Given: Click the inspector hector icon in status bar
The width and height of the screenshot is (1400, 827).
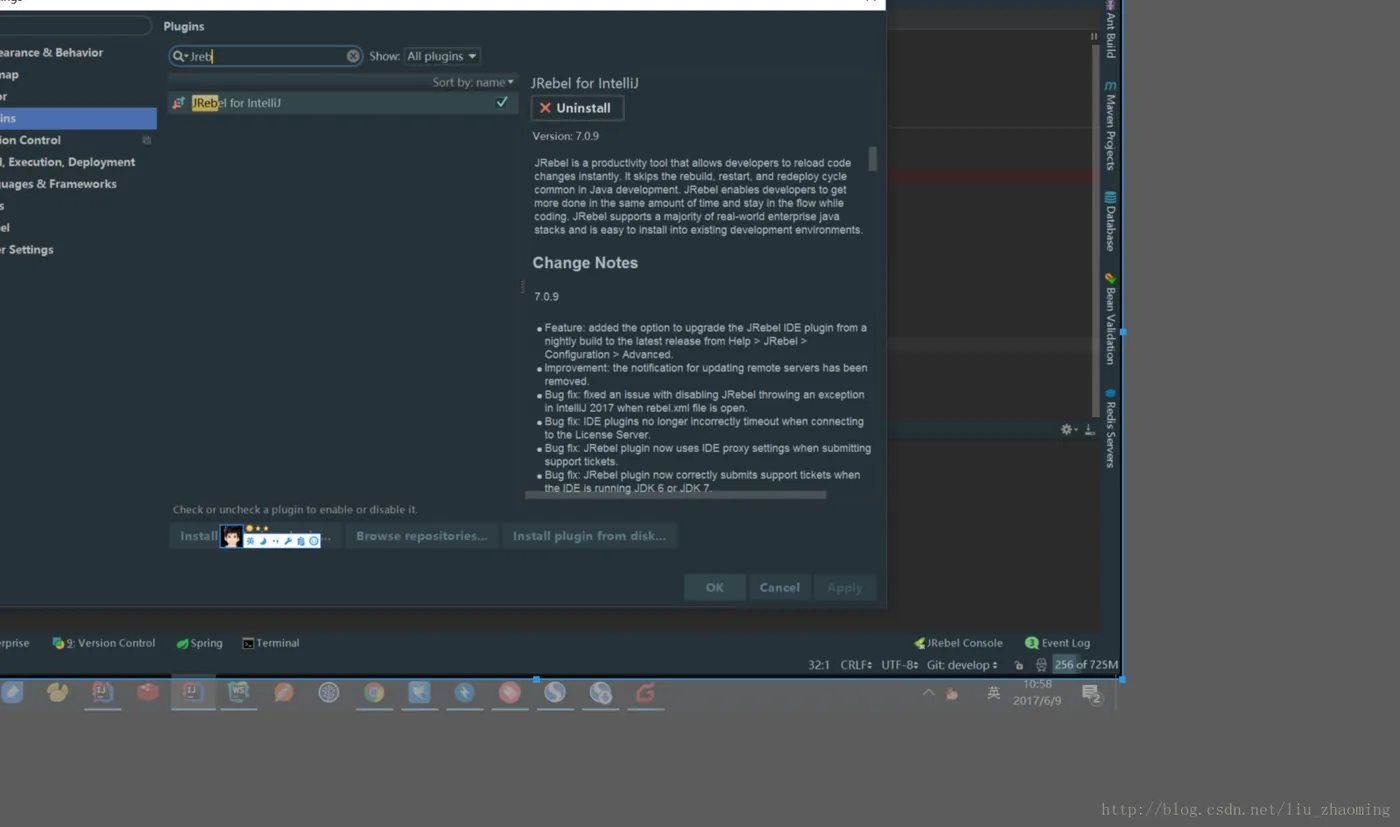Looking at the screenshot, I should [x=1041, y=665].
